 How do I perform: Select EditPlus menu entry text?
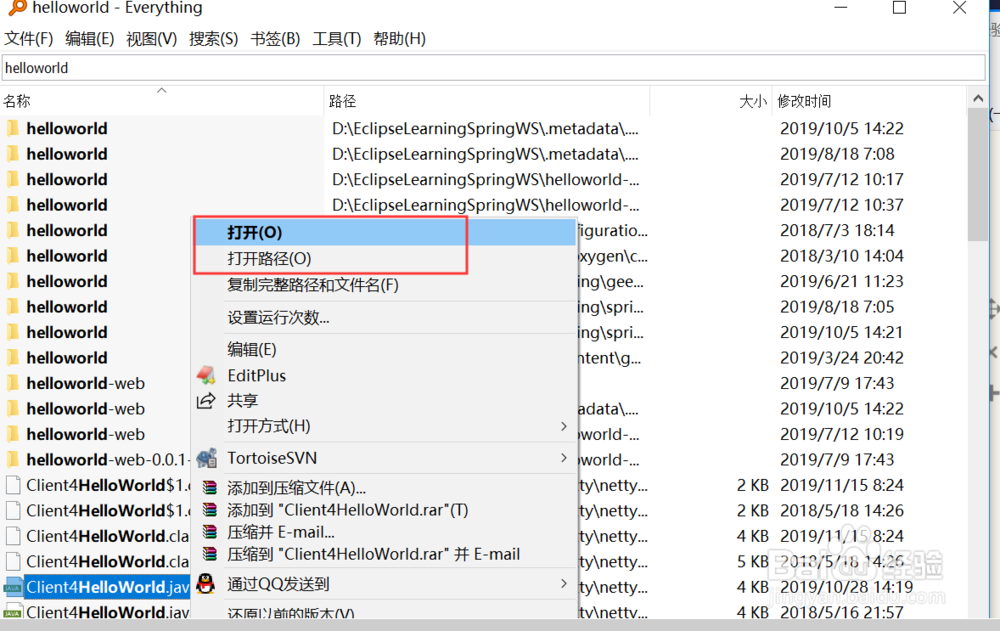pyautogui.click(x=256, y=375)
